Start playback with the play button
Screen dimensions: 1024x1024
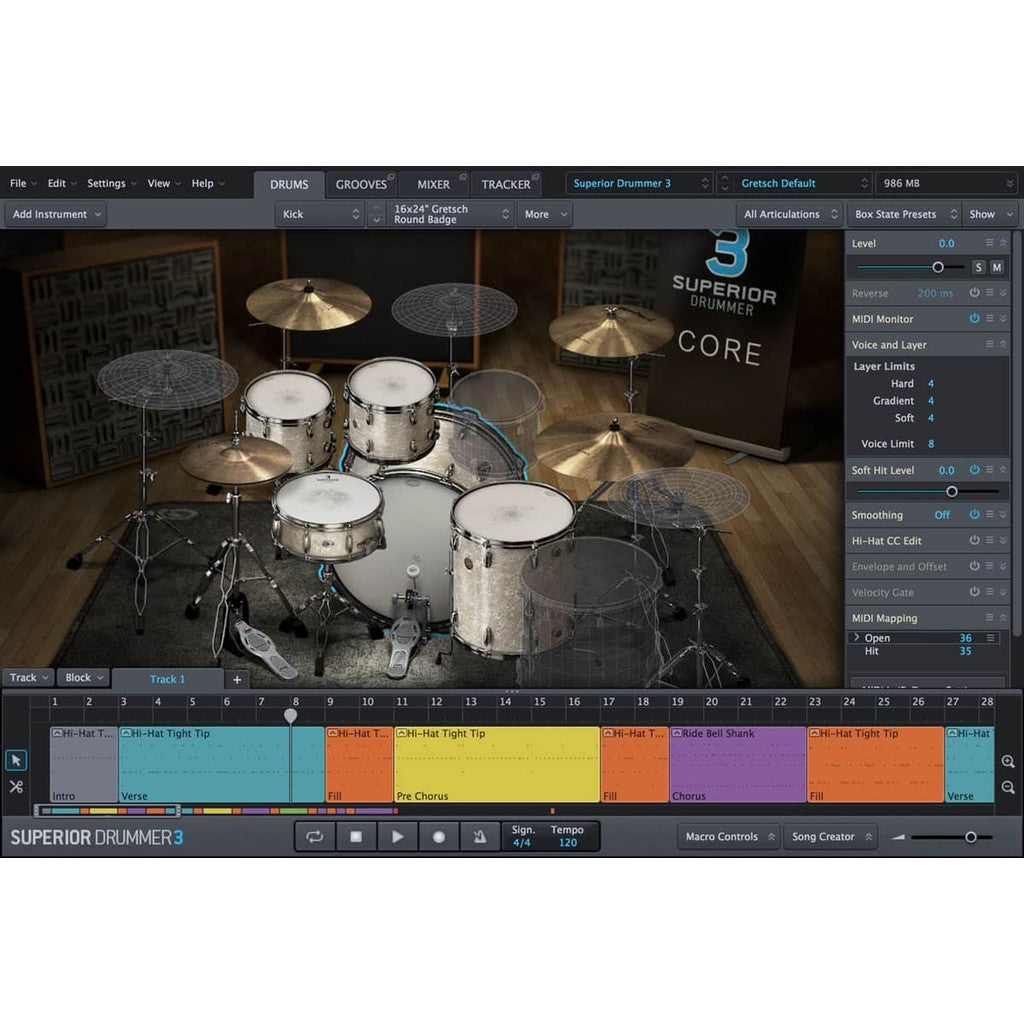pyautogui.click(x=397, y=837)
